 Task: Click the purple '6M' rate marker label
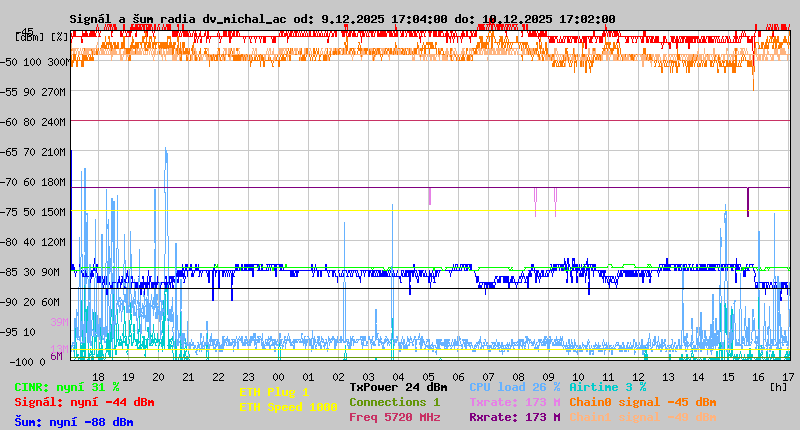pyautogui.click(x=56, y=356)
